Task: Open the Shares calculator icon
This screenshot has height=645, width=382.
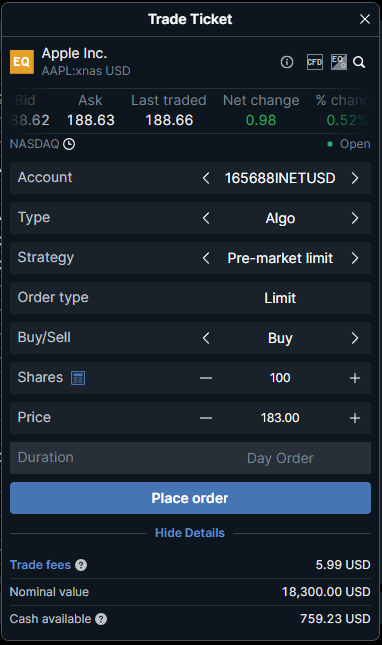Action: pos(78,378)
